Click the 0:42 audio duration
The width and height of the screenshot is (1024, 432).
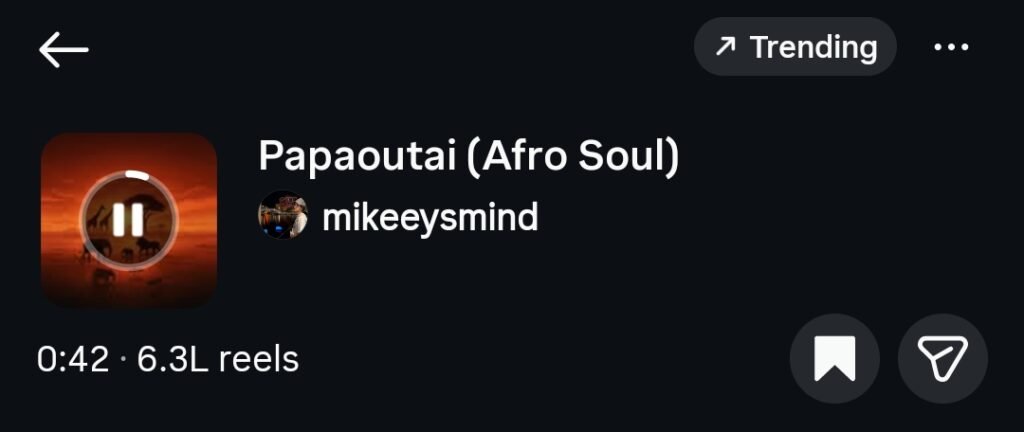point(72,359)
